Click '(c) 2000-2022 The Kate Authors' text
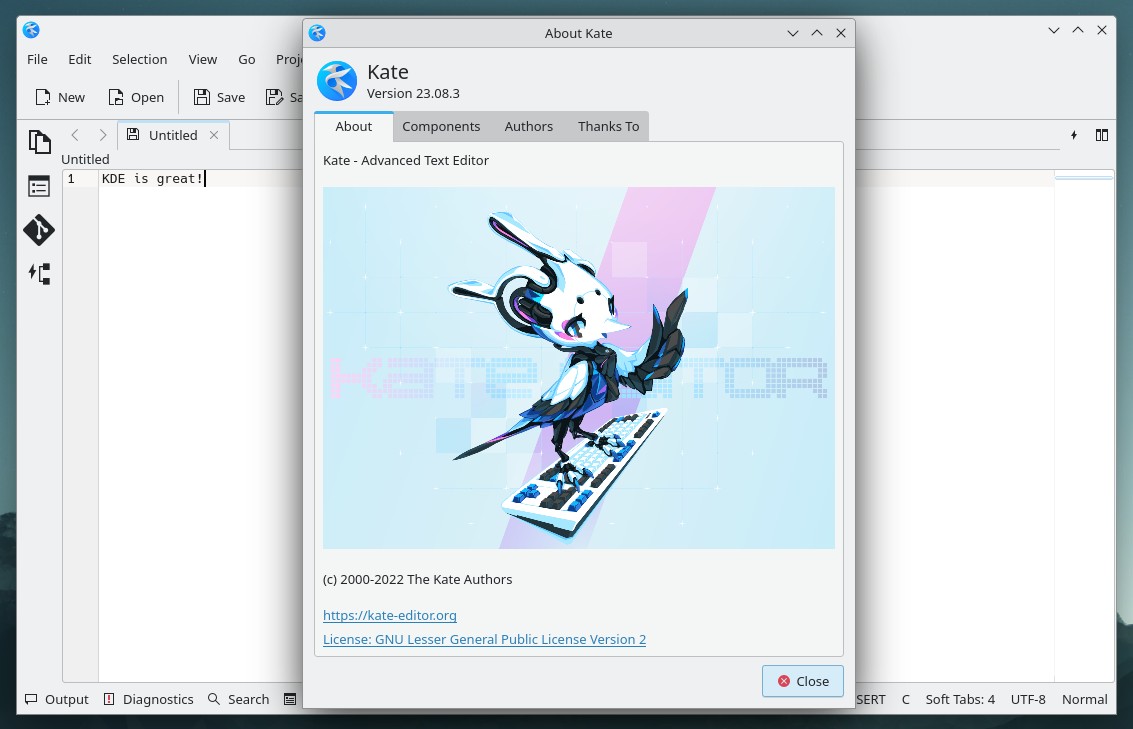1133x729 pixels. [418, 579]
